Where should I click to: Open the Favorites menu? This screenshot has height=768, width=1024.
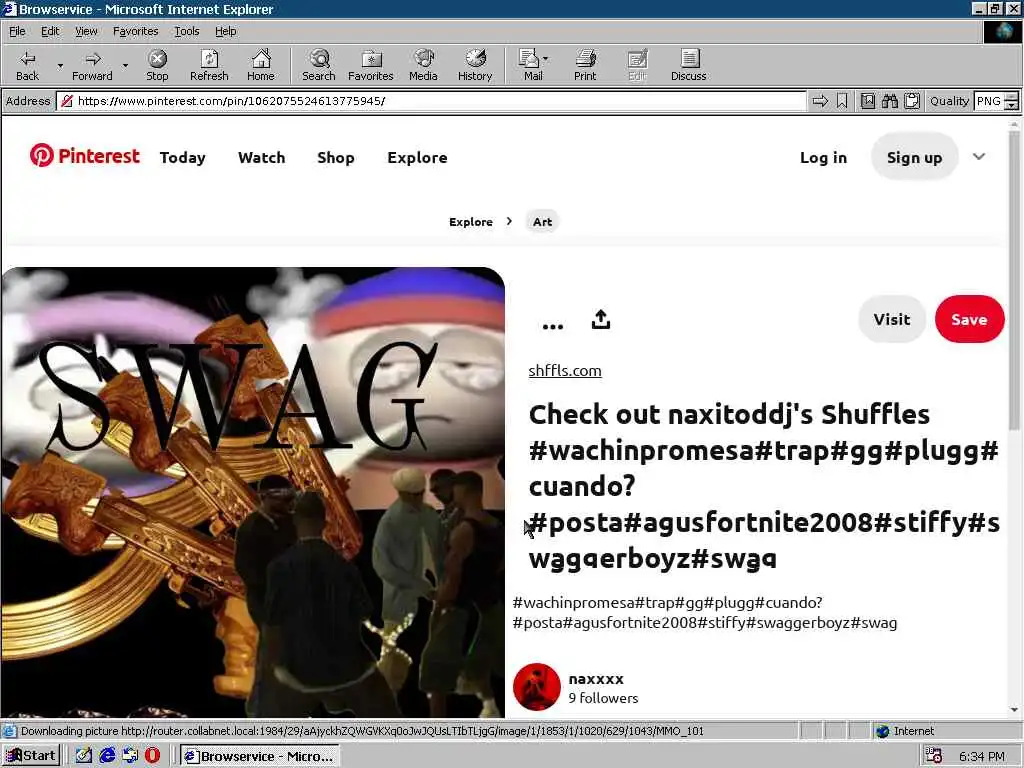[x=135, y=31]
